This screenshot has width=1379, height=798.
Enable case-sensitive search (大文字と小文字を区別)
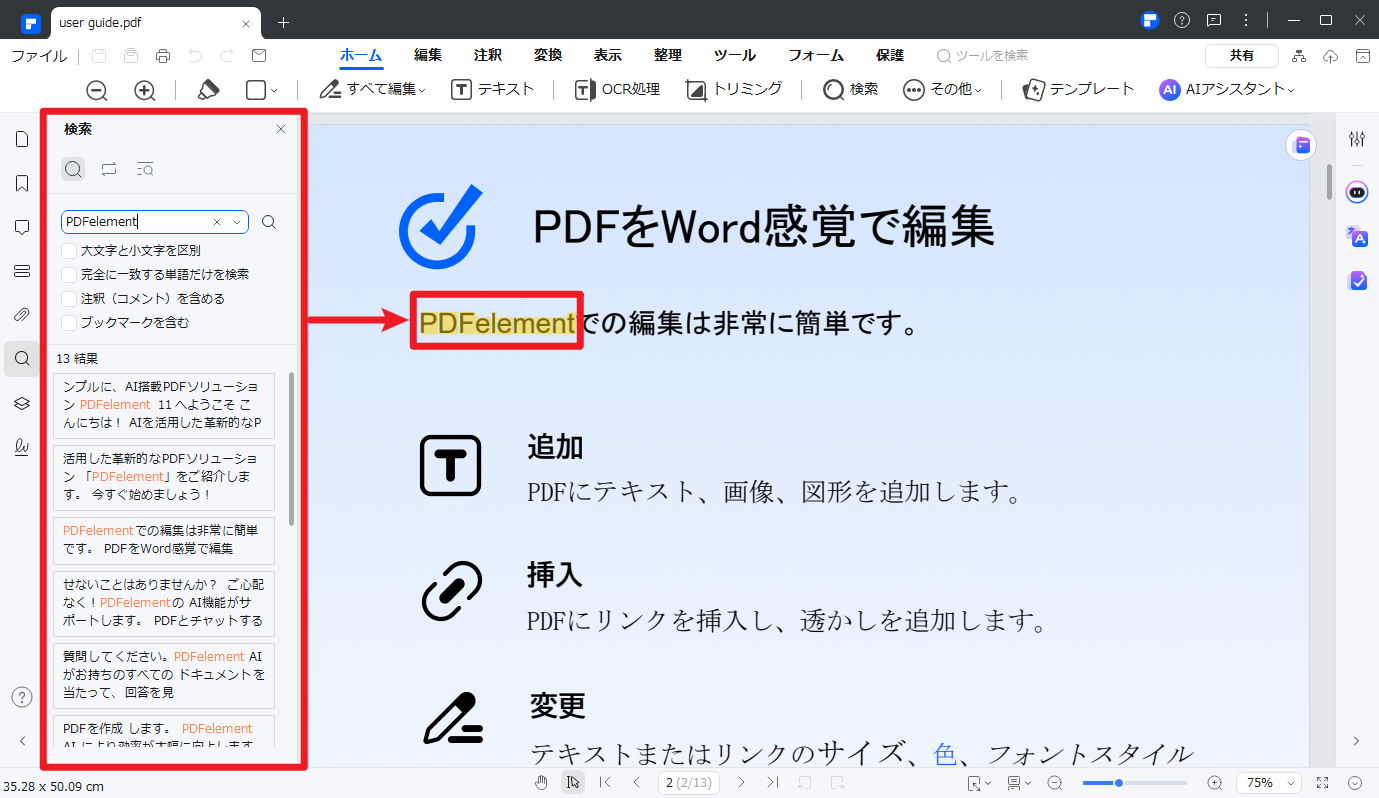point(69,250)
